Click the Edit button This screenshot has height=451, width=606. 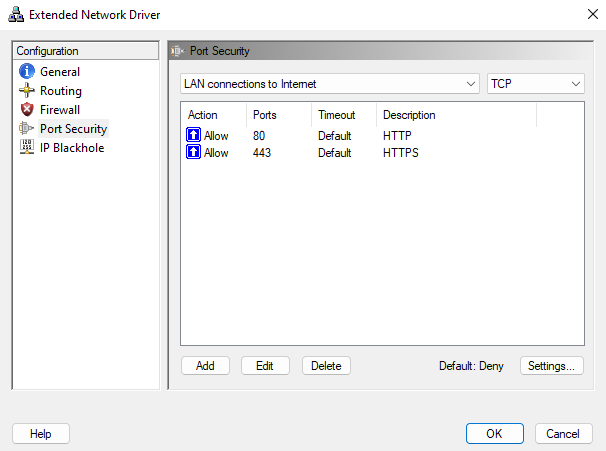[265, 366]
